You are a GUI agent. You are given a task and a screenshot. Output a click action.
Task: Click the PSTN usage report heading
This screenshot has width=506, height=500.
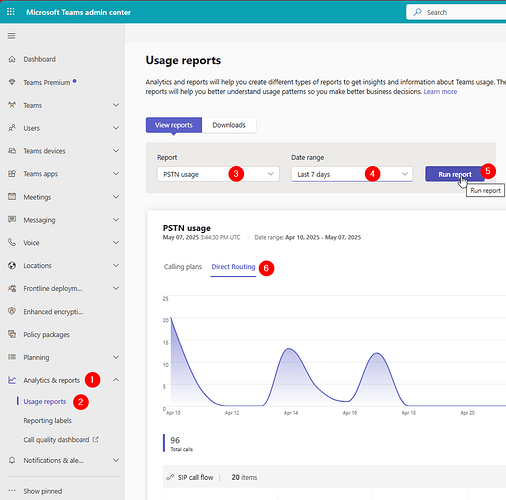click(x=187, y=228)
